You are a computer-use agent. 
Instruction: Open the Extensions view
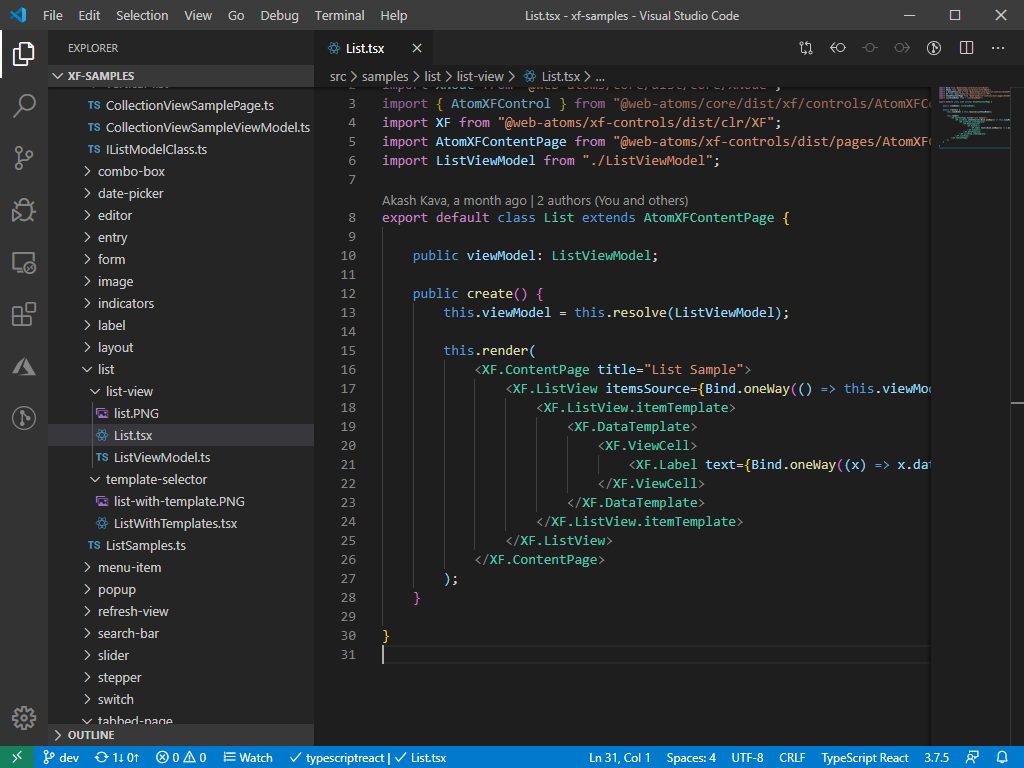[24, 315]
